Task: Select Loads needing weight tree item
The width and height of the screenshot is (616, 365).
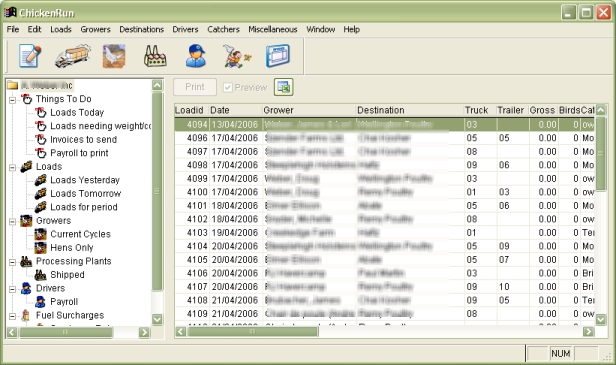Action: (x=101, y=126)
